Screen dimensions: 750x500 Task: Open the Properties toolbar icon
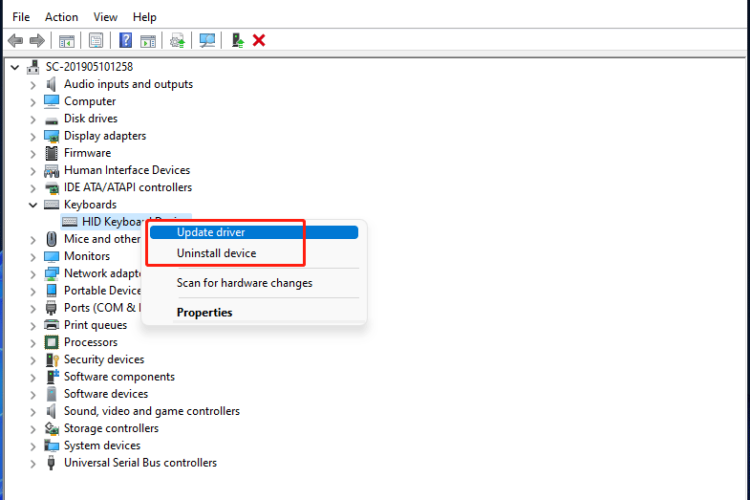coord(96,40)
